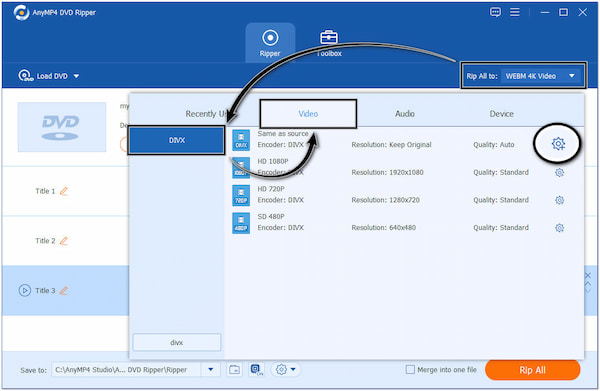
Task: Click the DVD thumbnail
Action: 62,127
